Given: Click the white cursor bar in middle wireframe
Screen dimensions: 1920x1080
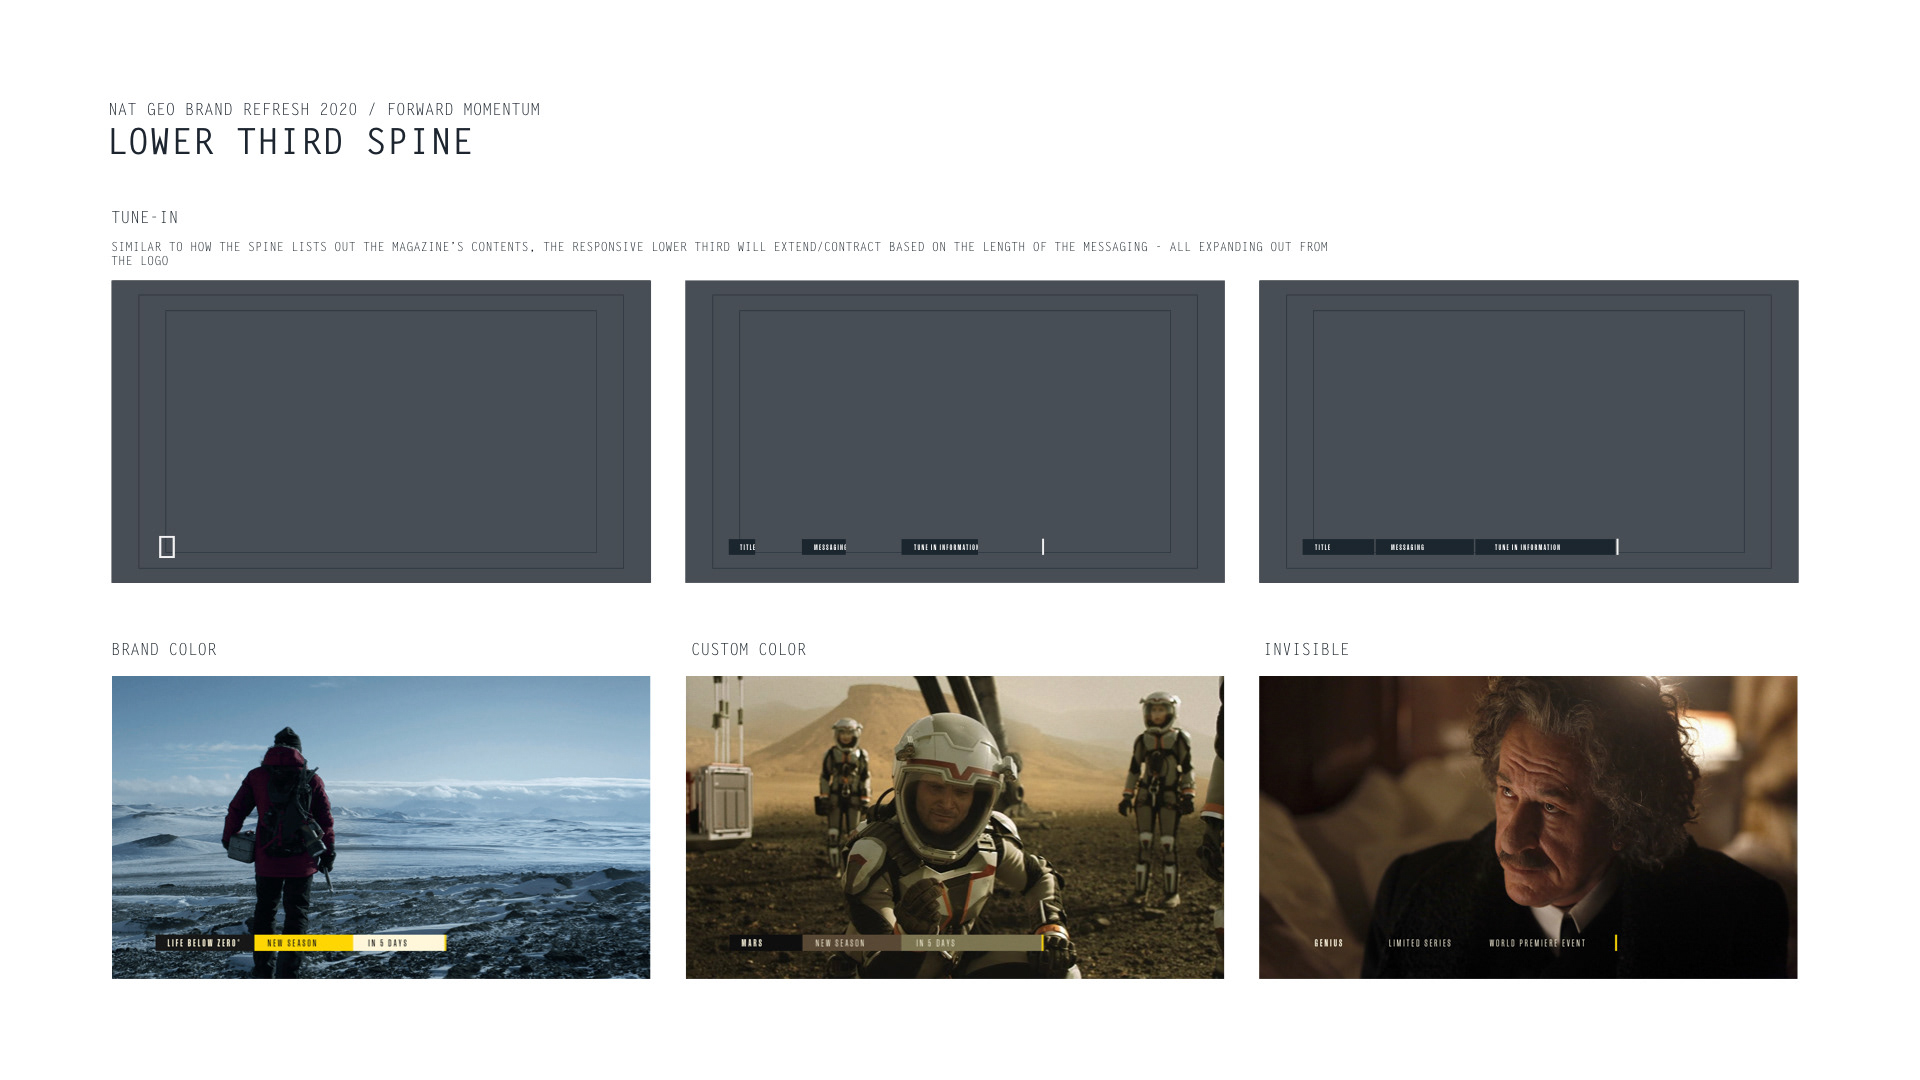Looking at the screenshot, I should [x=1043, y=547].
